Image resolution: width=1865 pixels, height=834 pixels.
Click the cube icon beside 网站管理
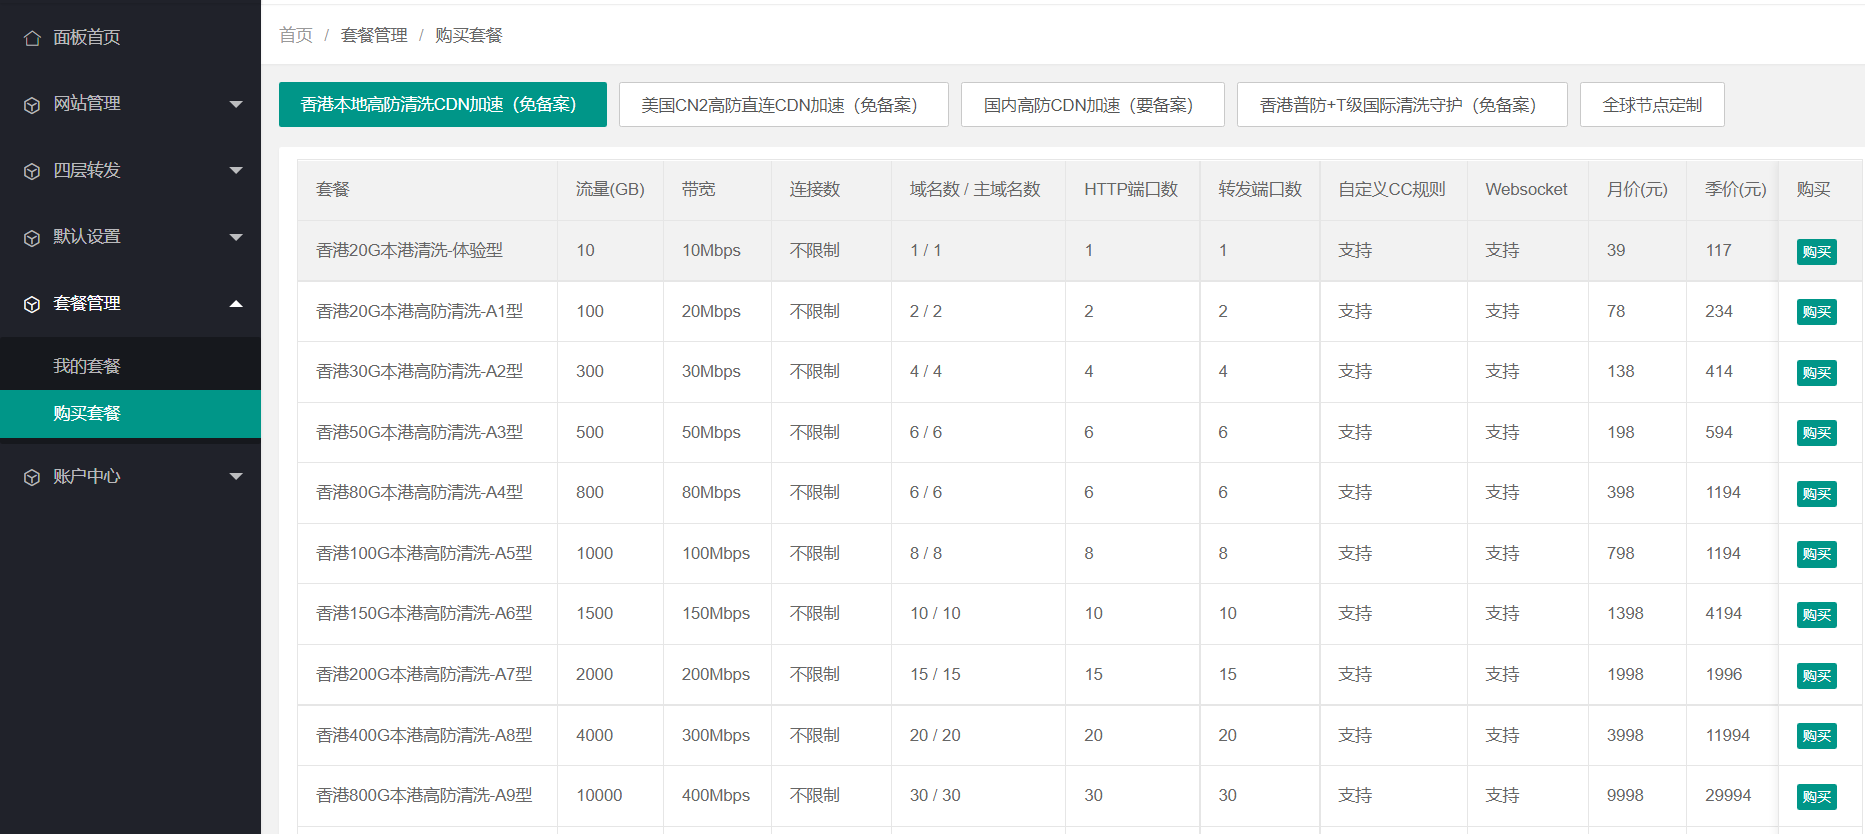(x=32, y=105)
